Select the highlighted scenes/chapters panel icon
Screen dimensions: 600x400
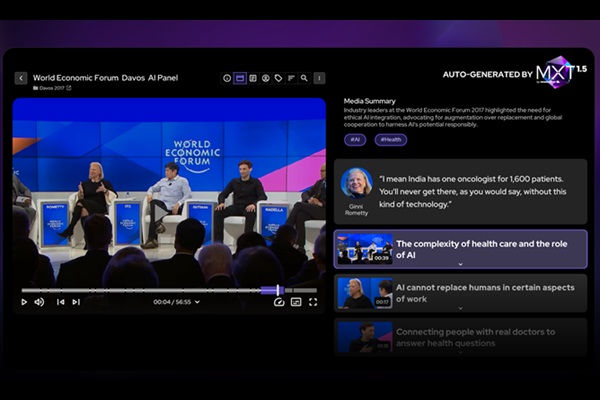coord(240,78)
